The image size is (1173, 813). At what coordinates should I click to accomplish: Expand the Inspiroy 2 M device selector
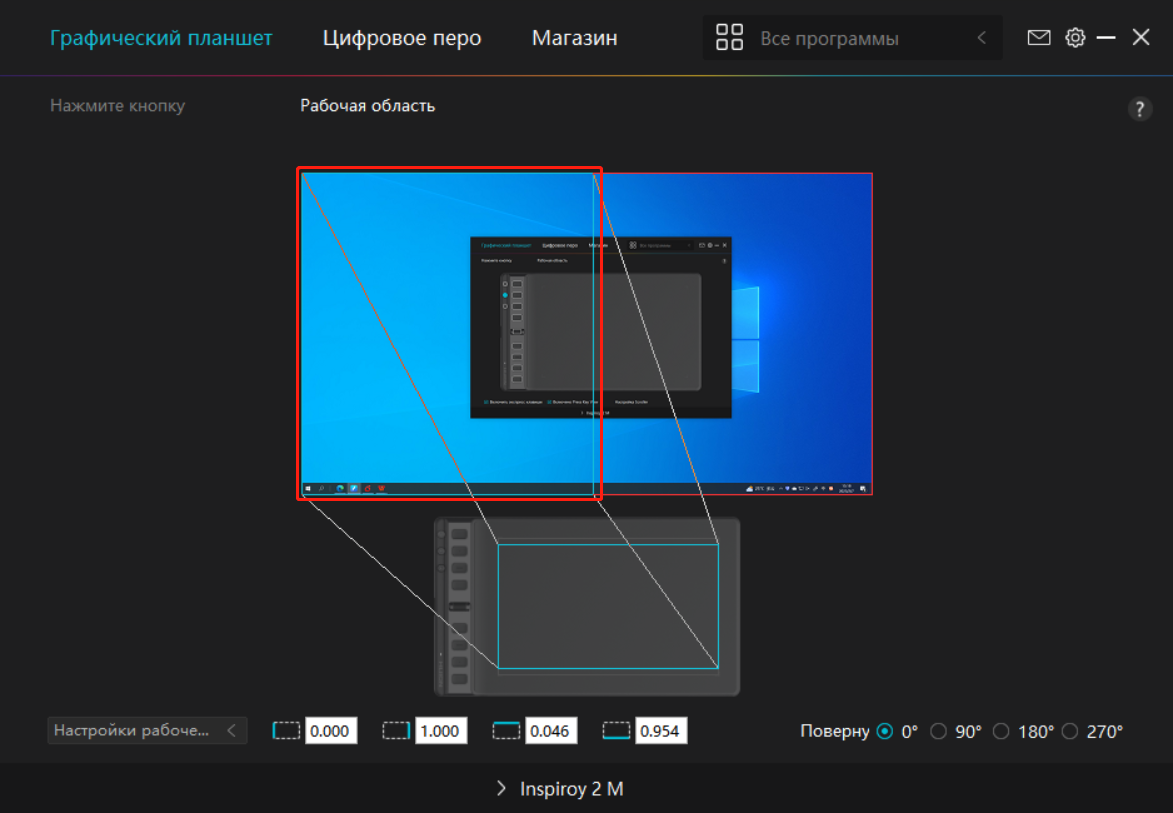pyautogui.click(x=560, y=789)
